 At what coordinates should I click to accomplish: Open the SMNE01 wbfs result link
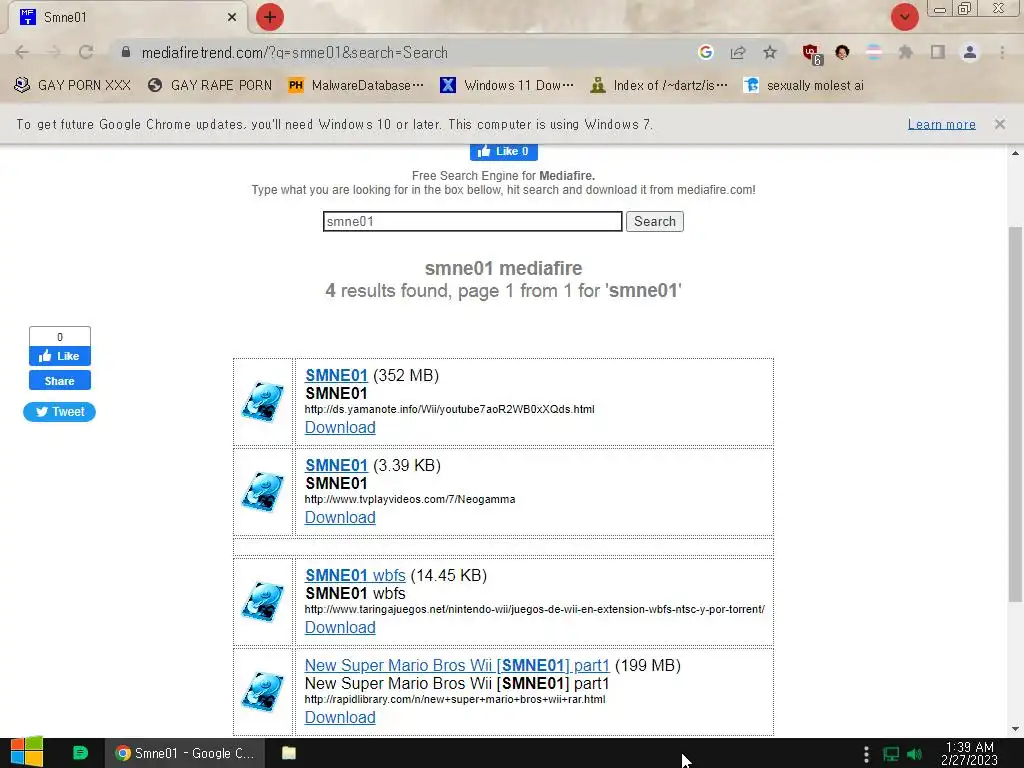355,575
